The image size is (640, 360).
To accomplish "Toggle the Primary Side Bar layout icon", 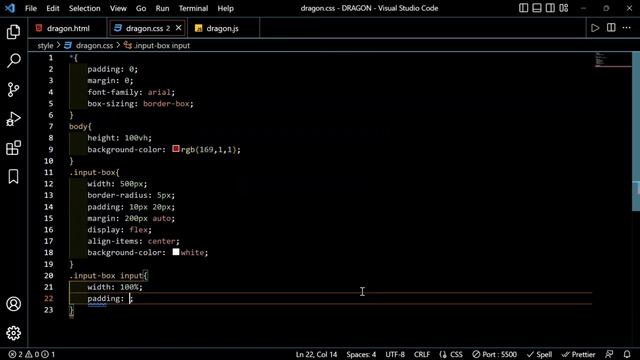I will [523, 8].
